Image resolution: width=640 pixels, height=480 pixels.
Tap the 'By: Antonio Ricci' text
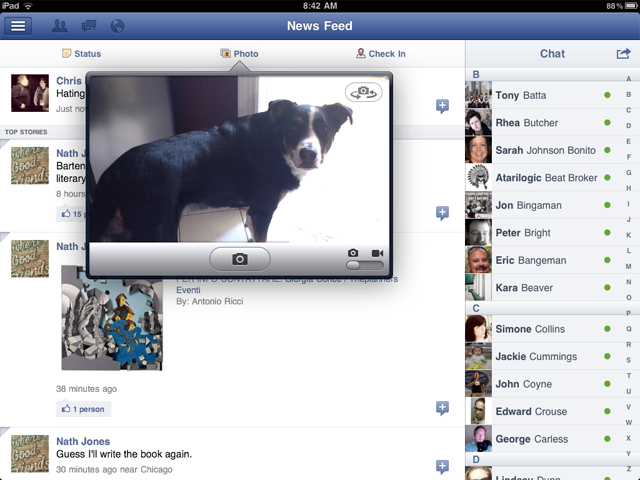pyautogui.click(x=210, y=301)
